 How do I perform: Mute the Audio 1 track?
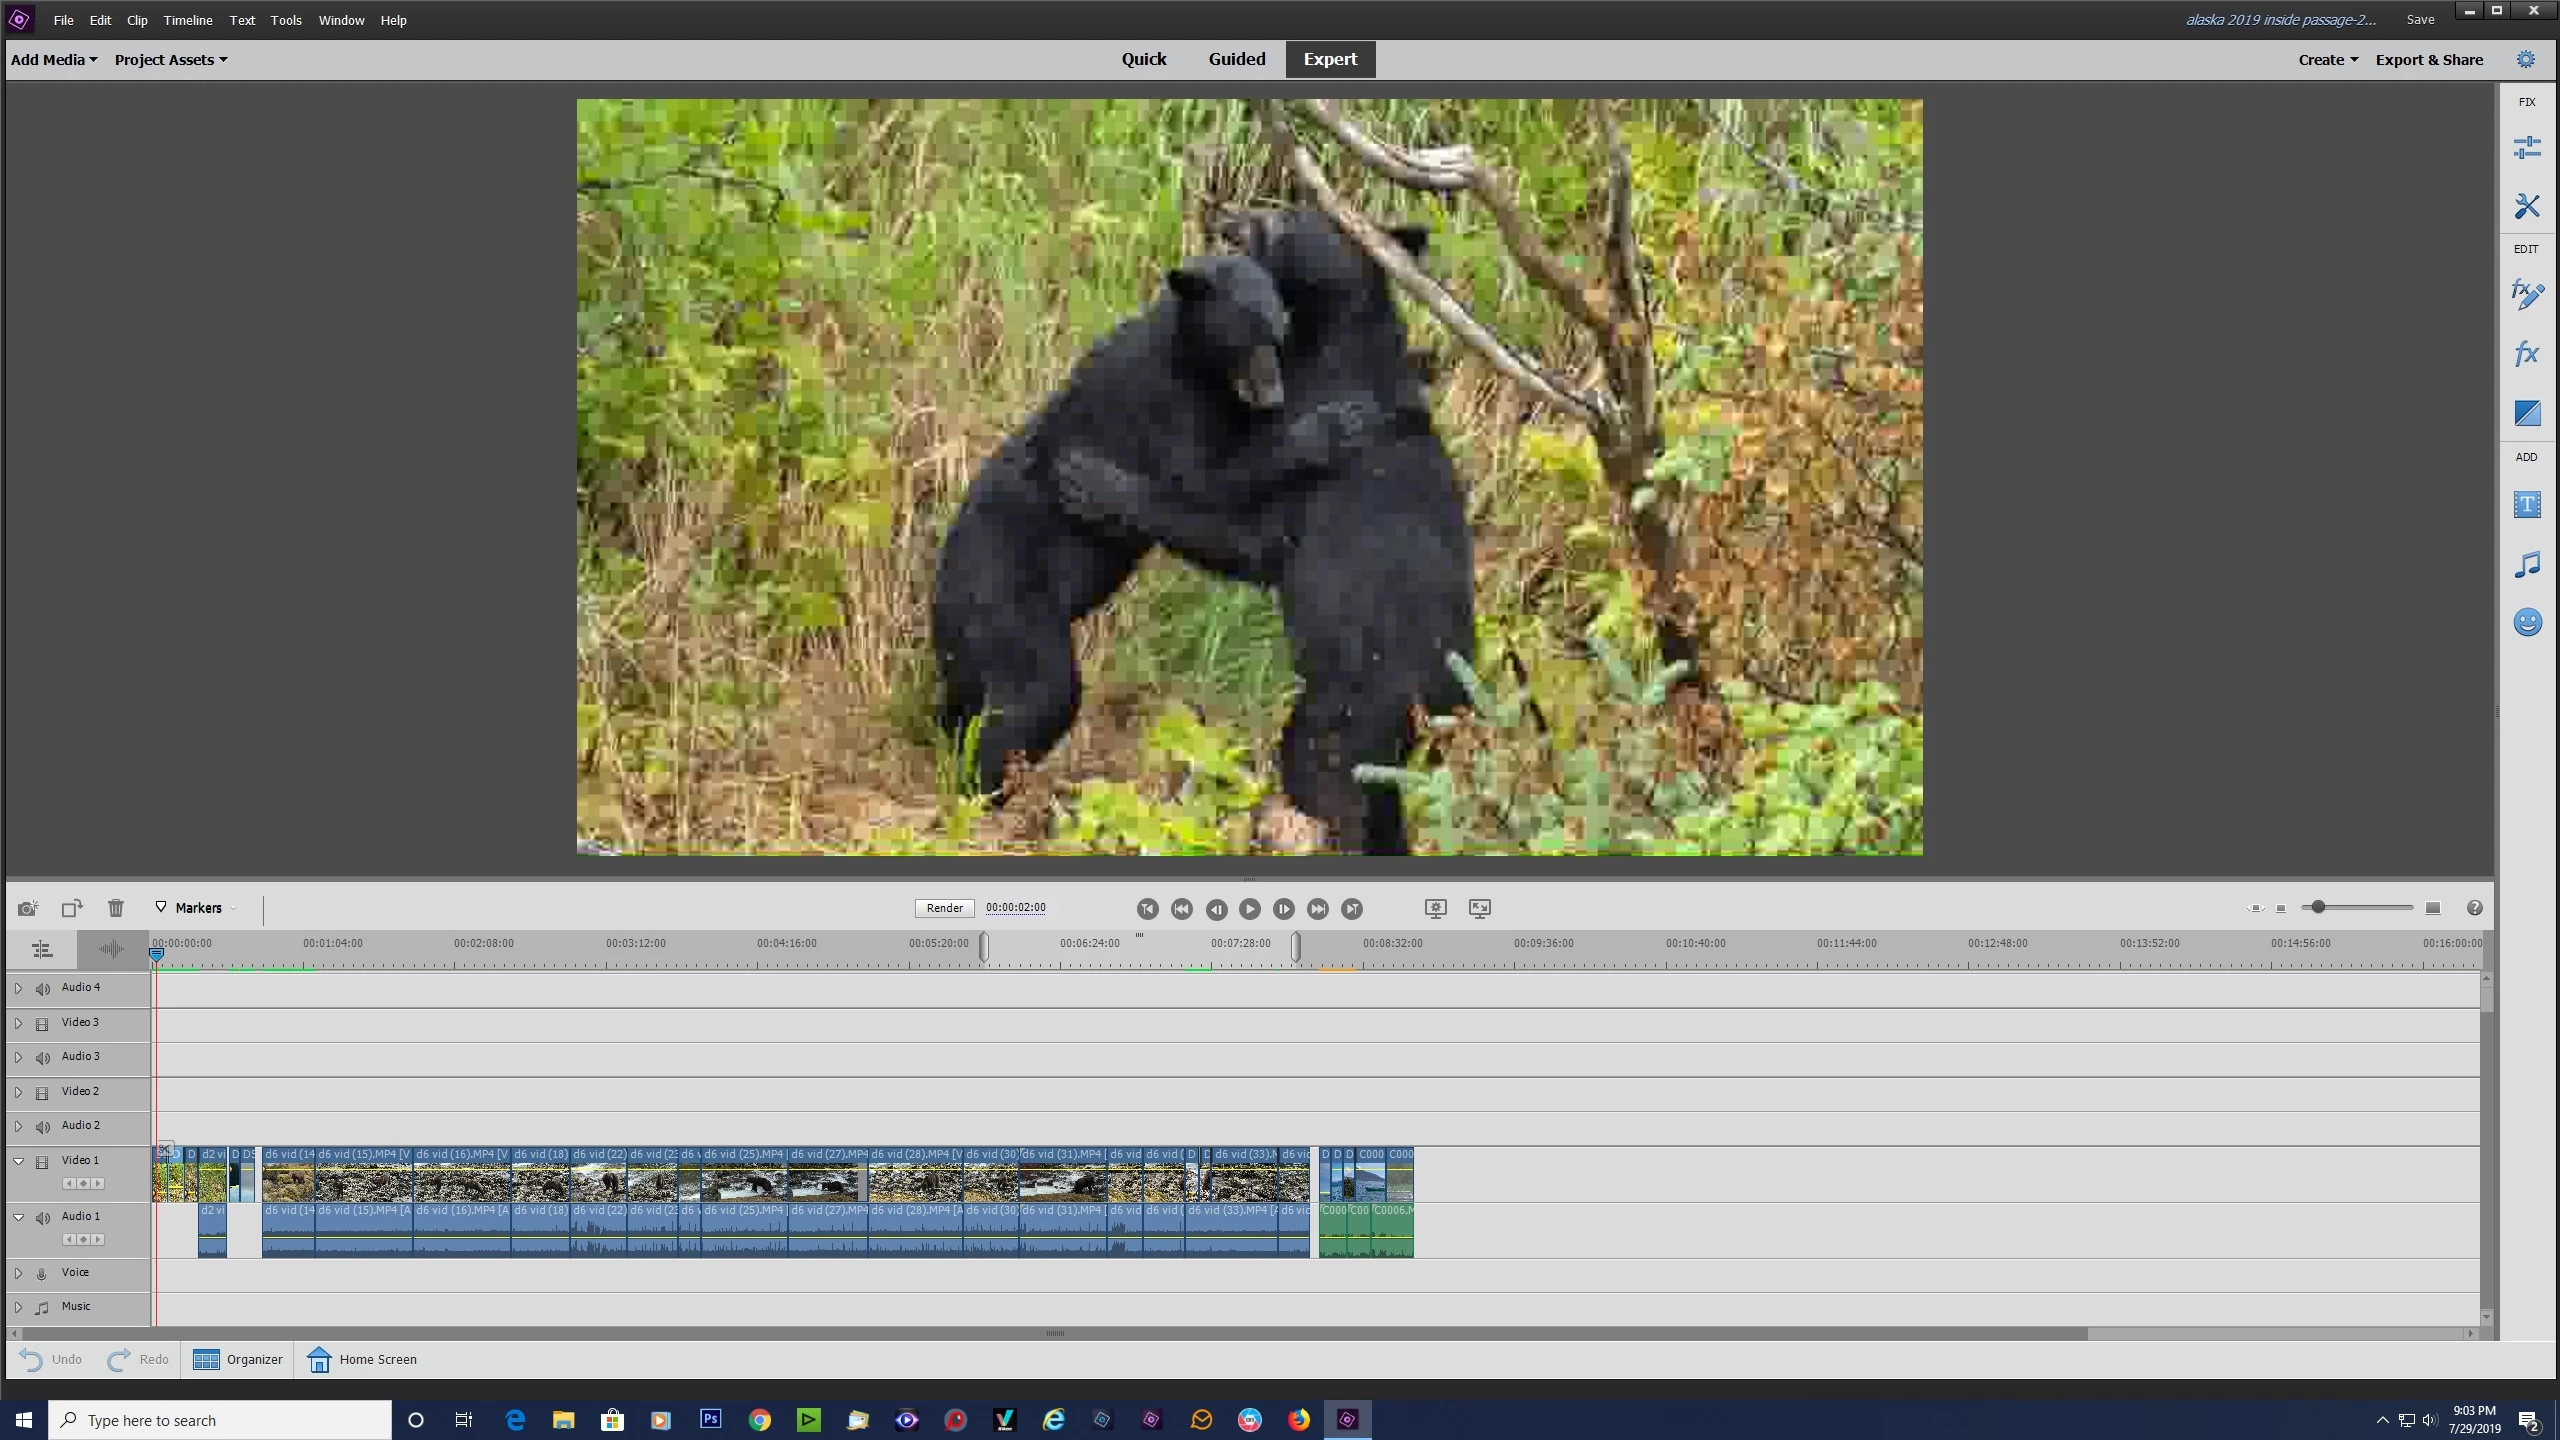coord(43,1218)
